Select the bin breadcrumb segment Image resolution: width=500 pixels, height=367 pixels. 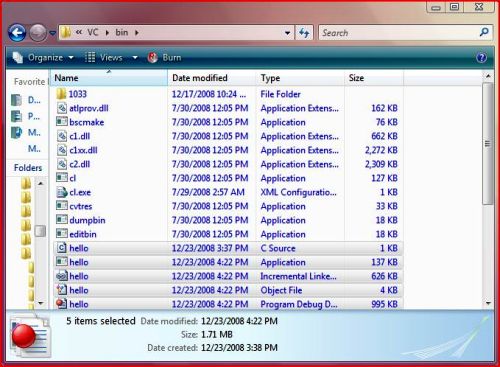(x=122, y=32)
